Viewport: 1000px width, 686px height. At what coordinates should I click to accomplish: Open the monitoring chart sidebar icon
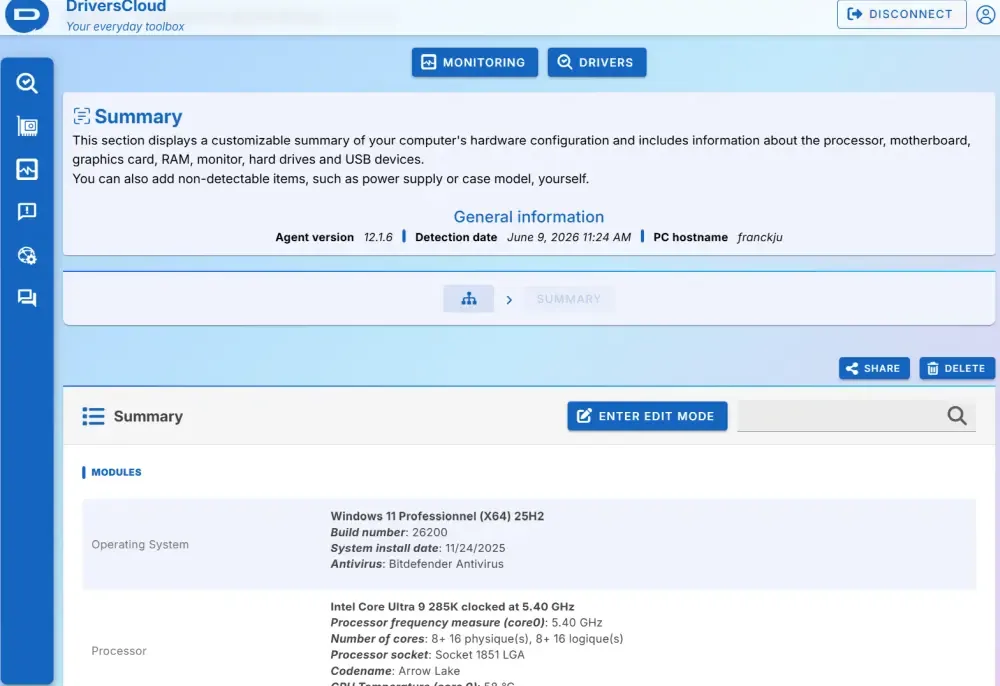pyautogui.click(x=27, y=169)
